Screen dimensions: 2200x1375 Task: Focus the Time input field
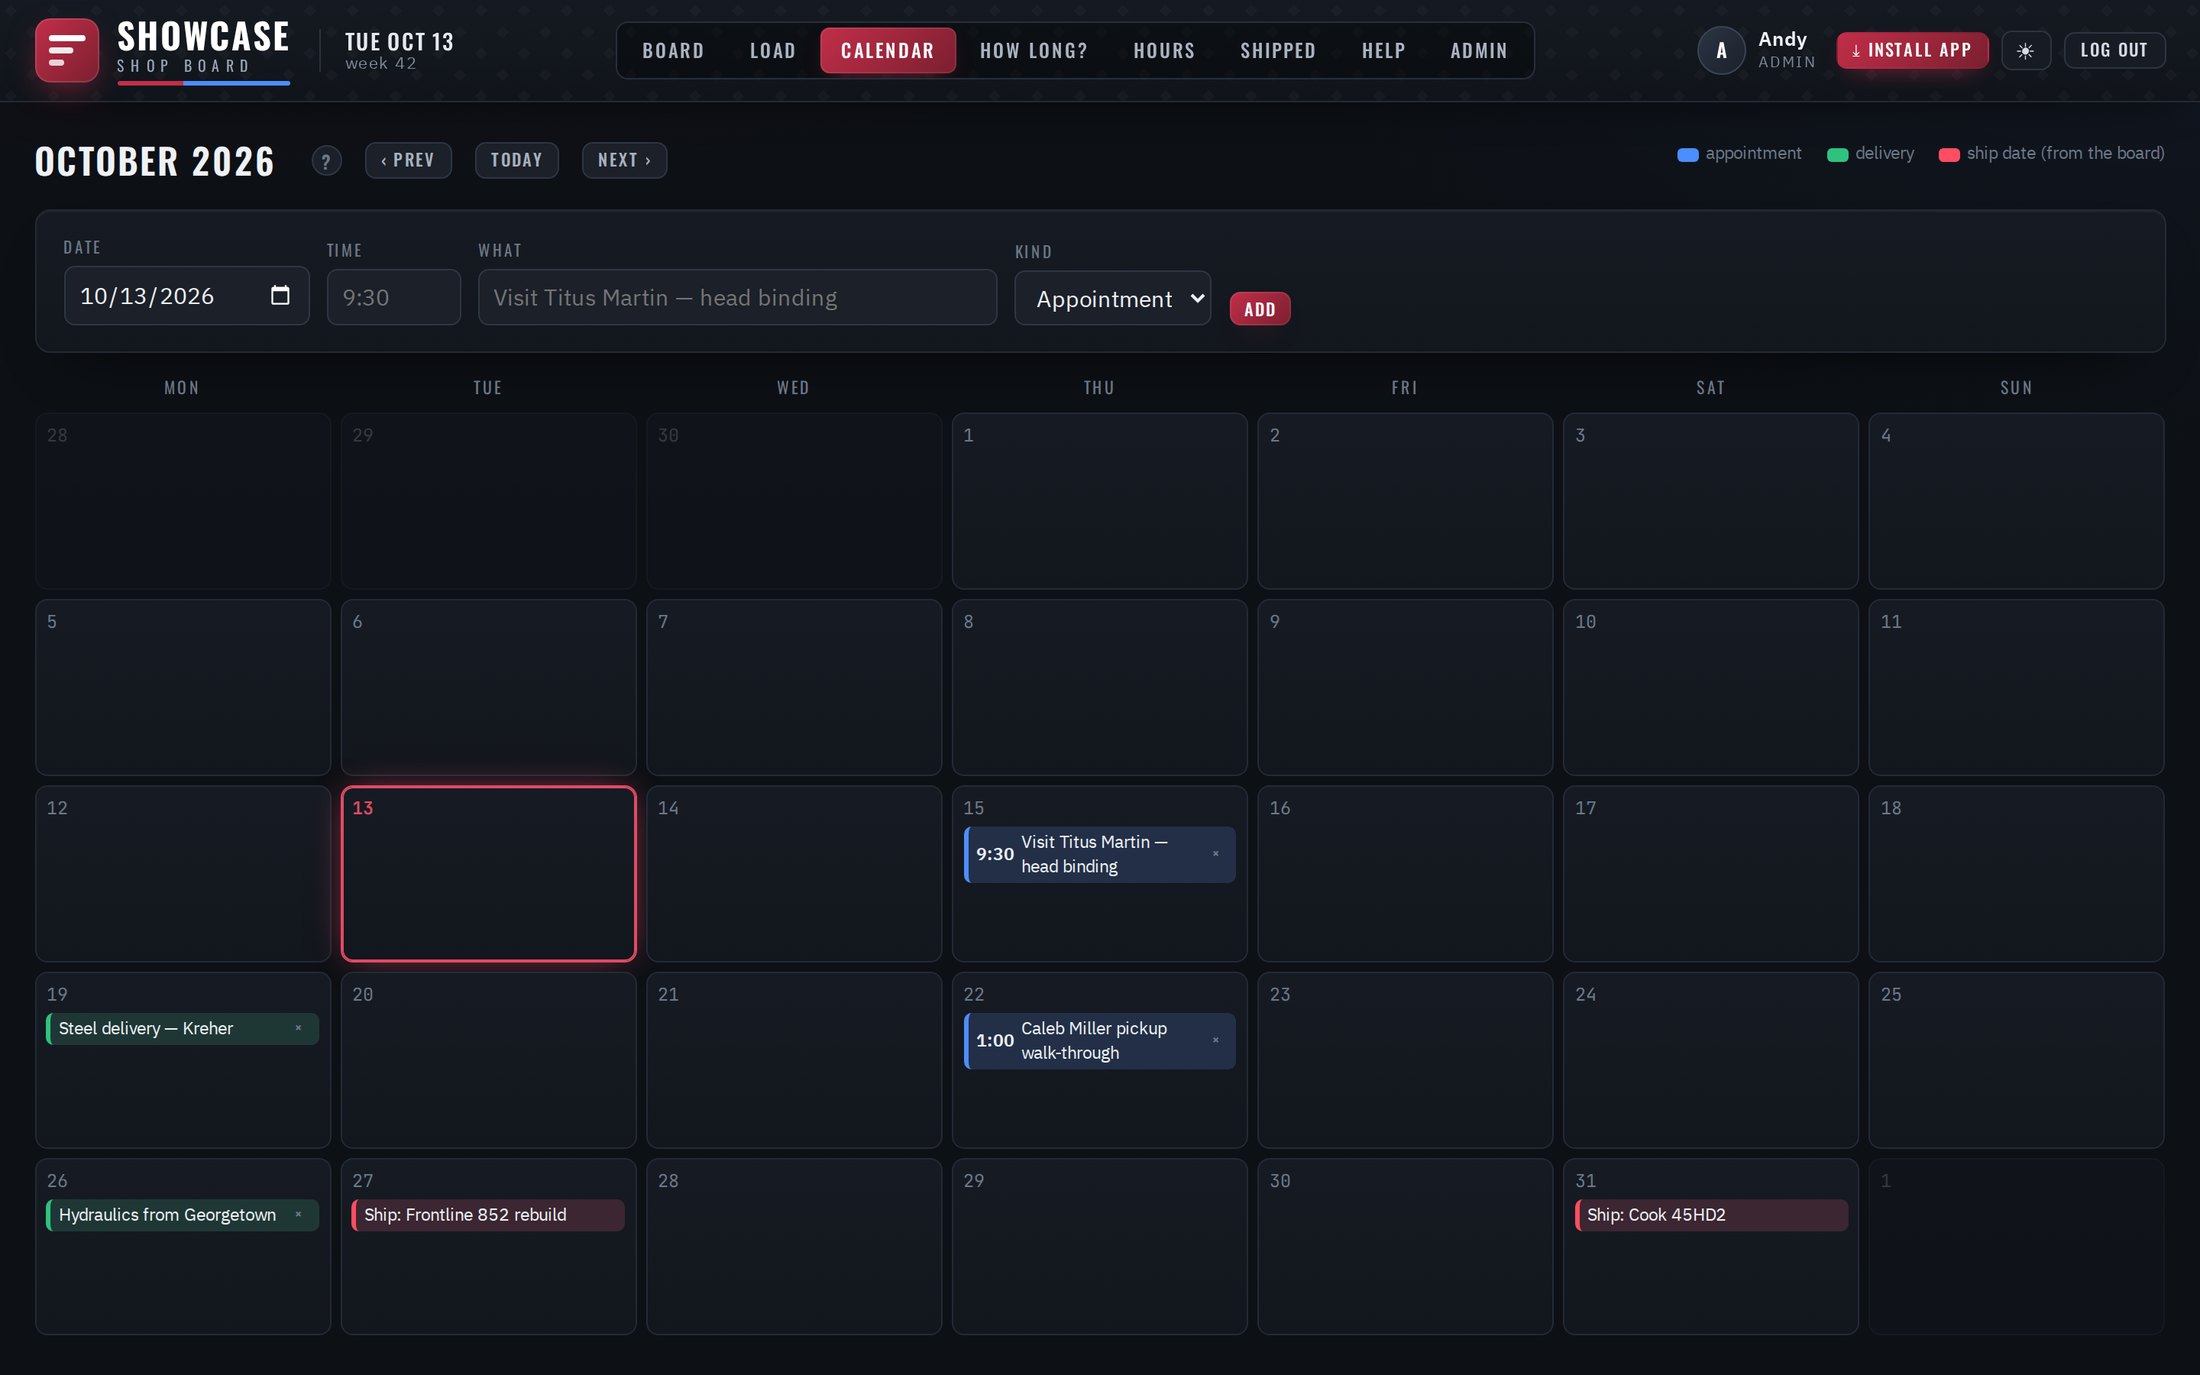tap(394, 297)
